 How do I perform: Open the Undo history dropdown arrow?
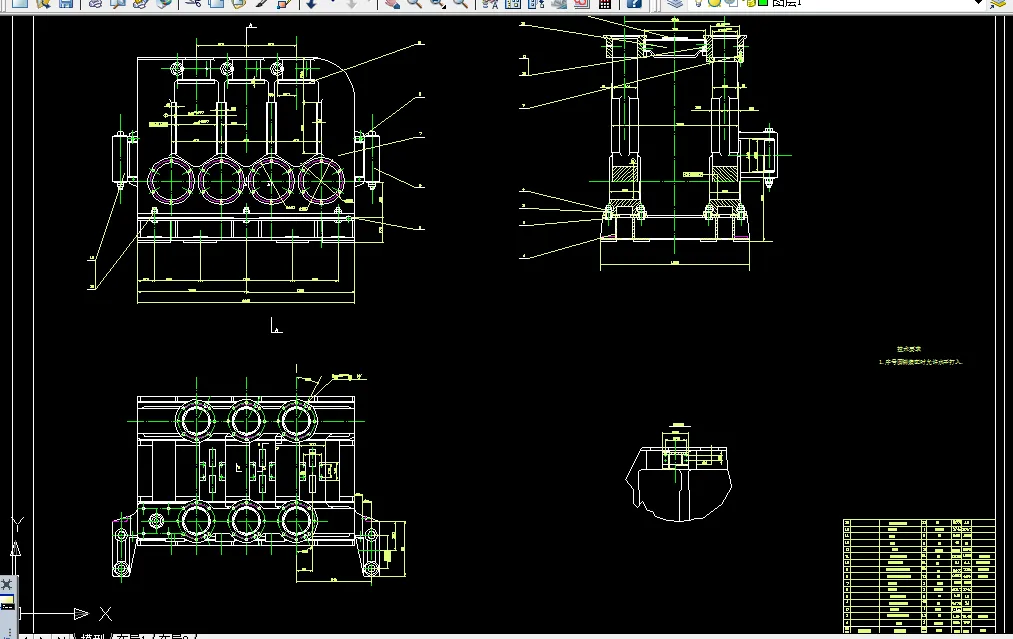332,3
